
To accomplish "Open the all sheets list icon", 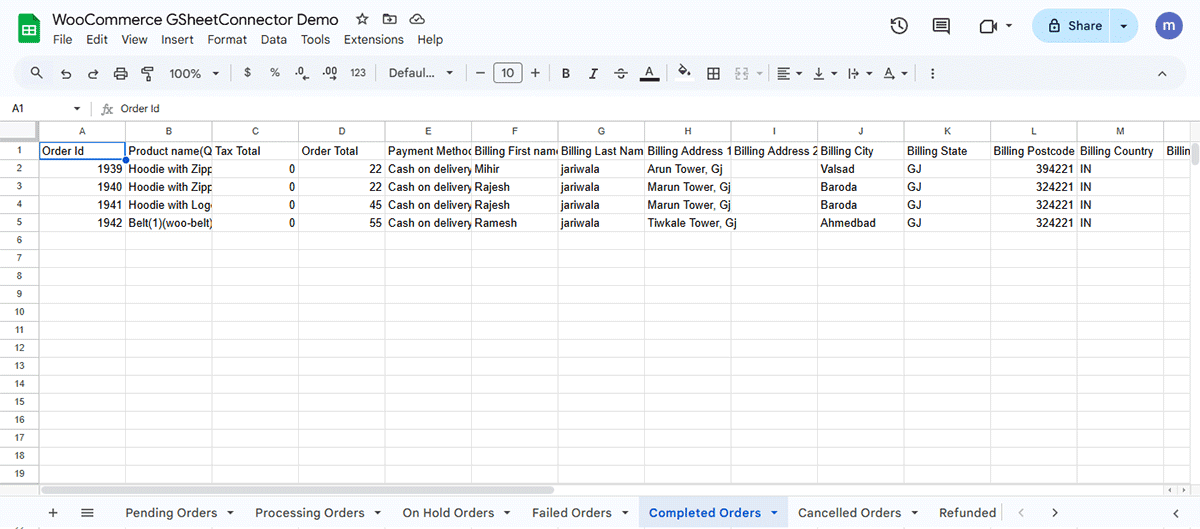I will [x=87, y=512].
